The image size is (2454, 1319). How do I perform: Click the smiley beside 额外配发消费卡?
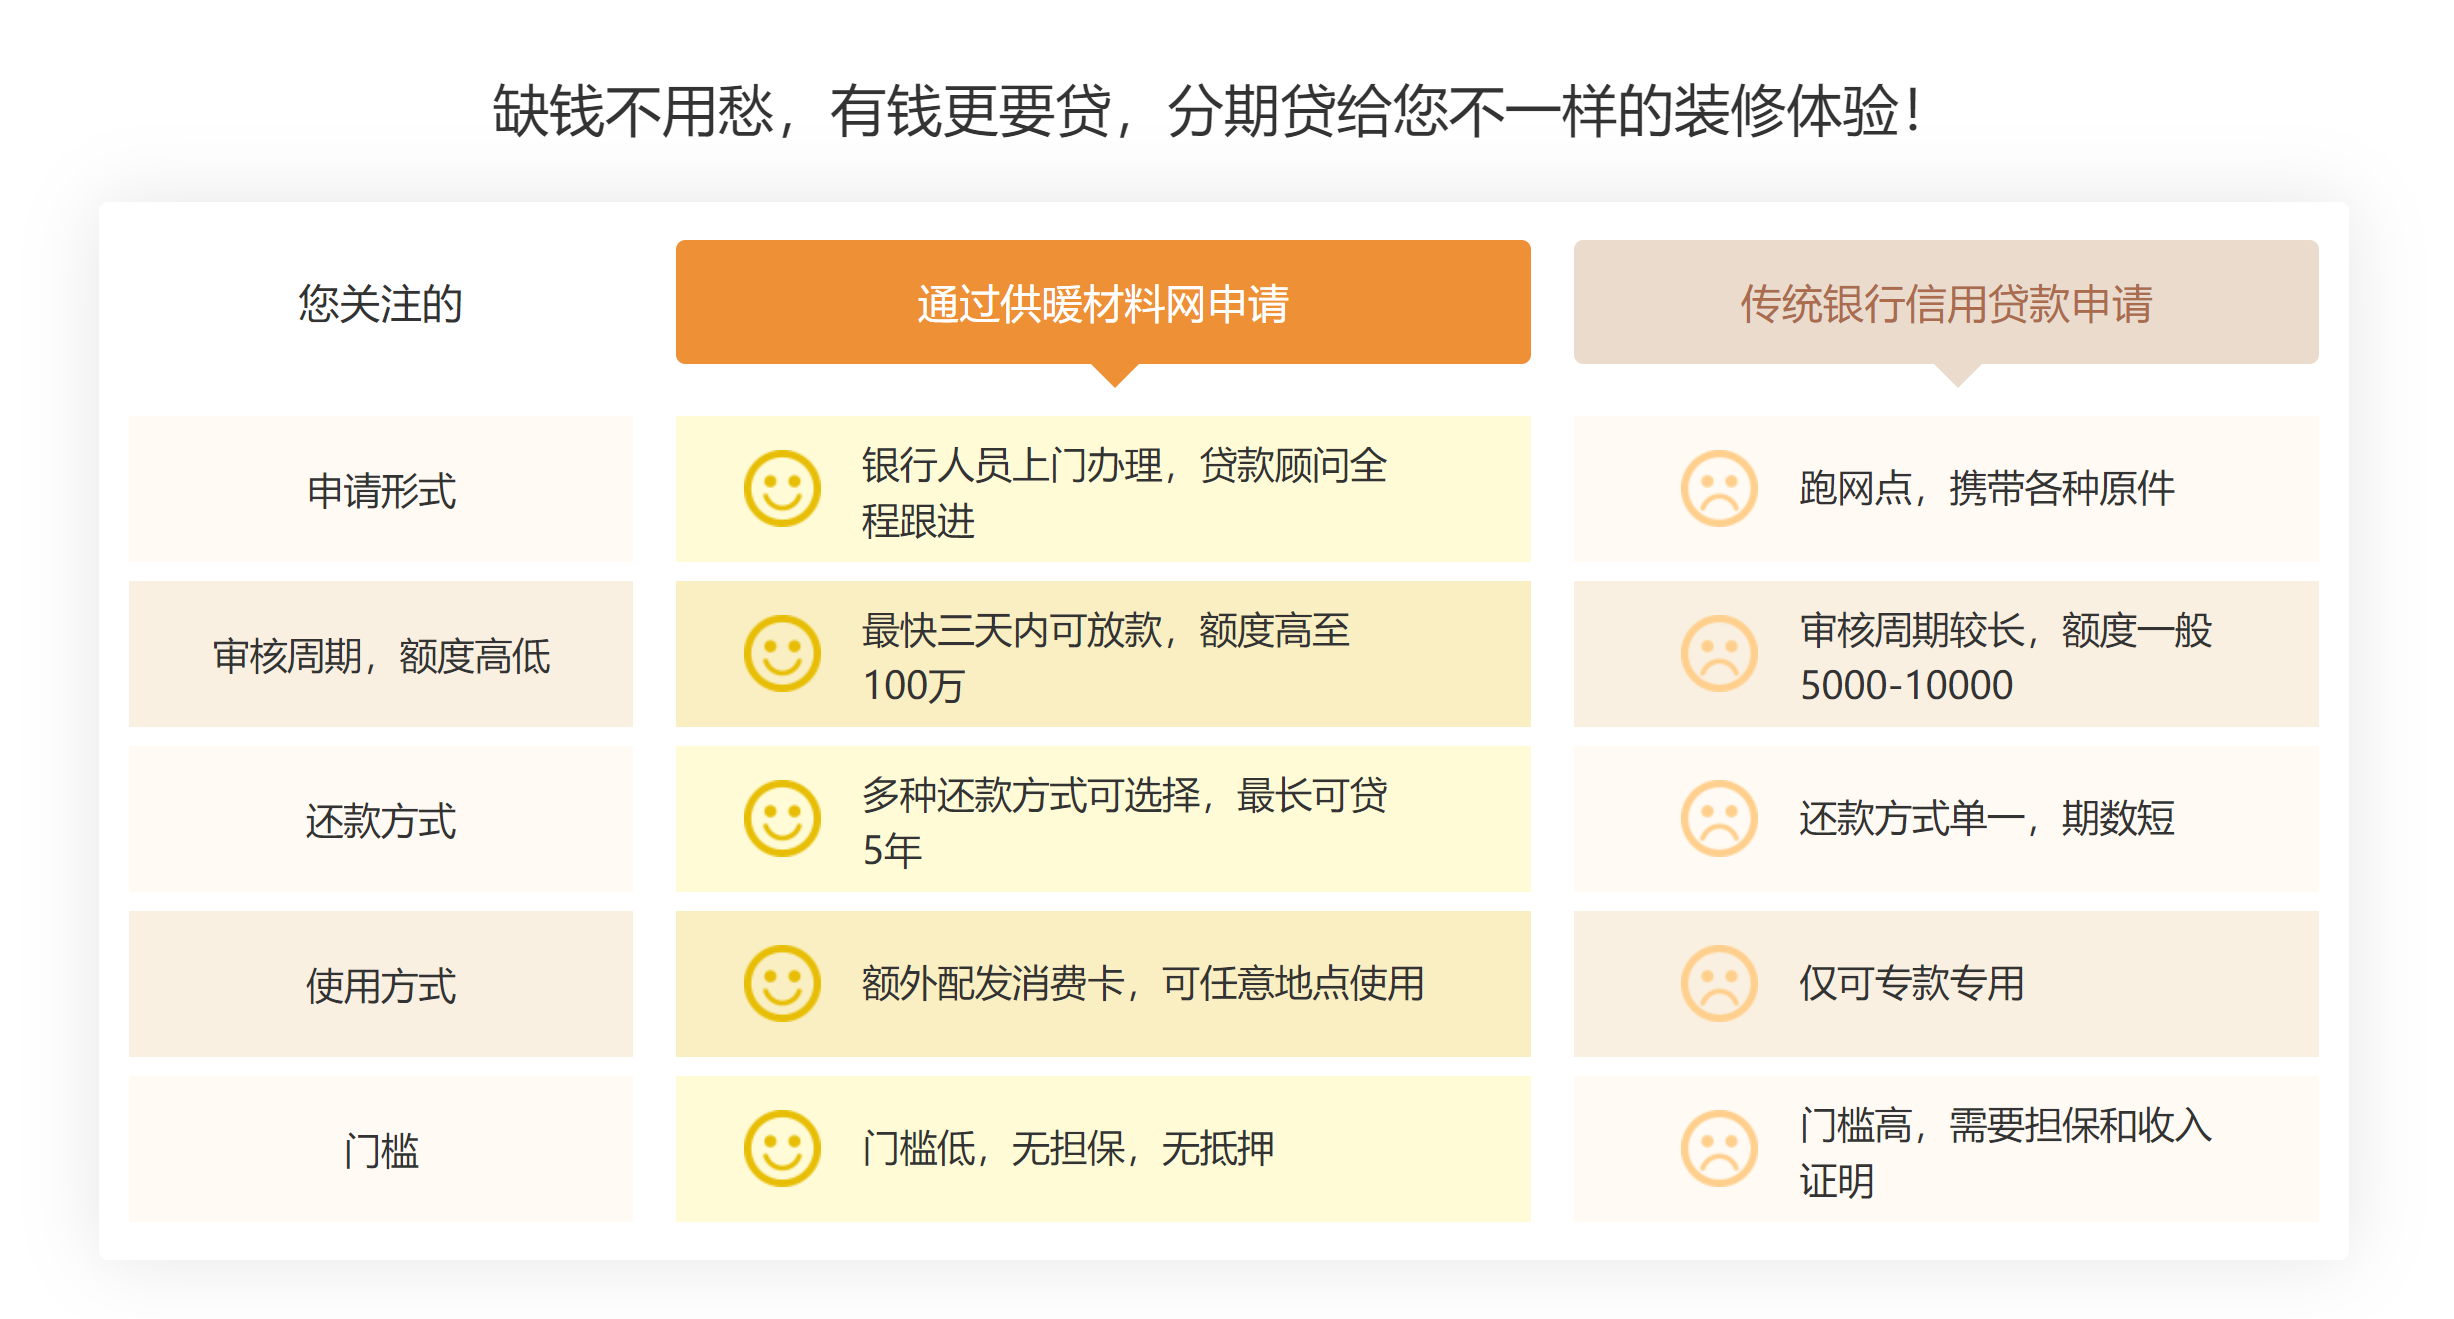pos(782,983)
